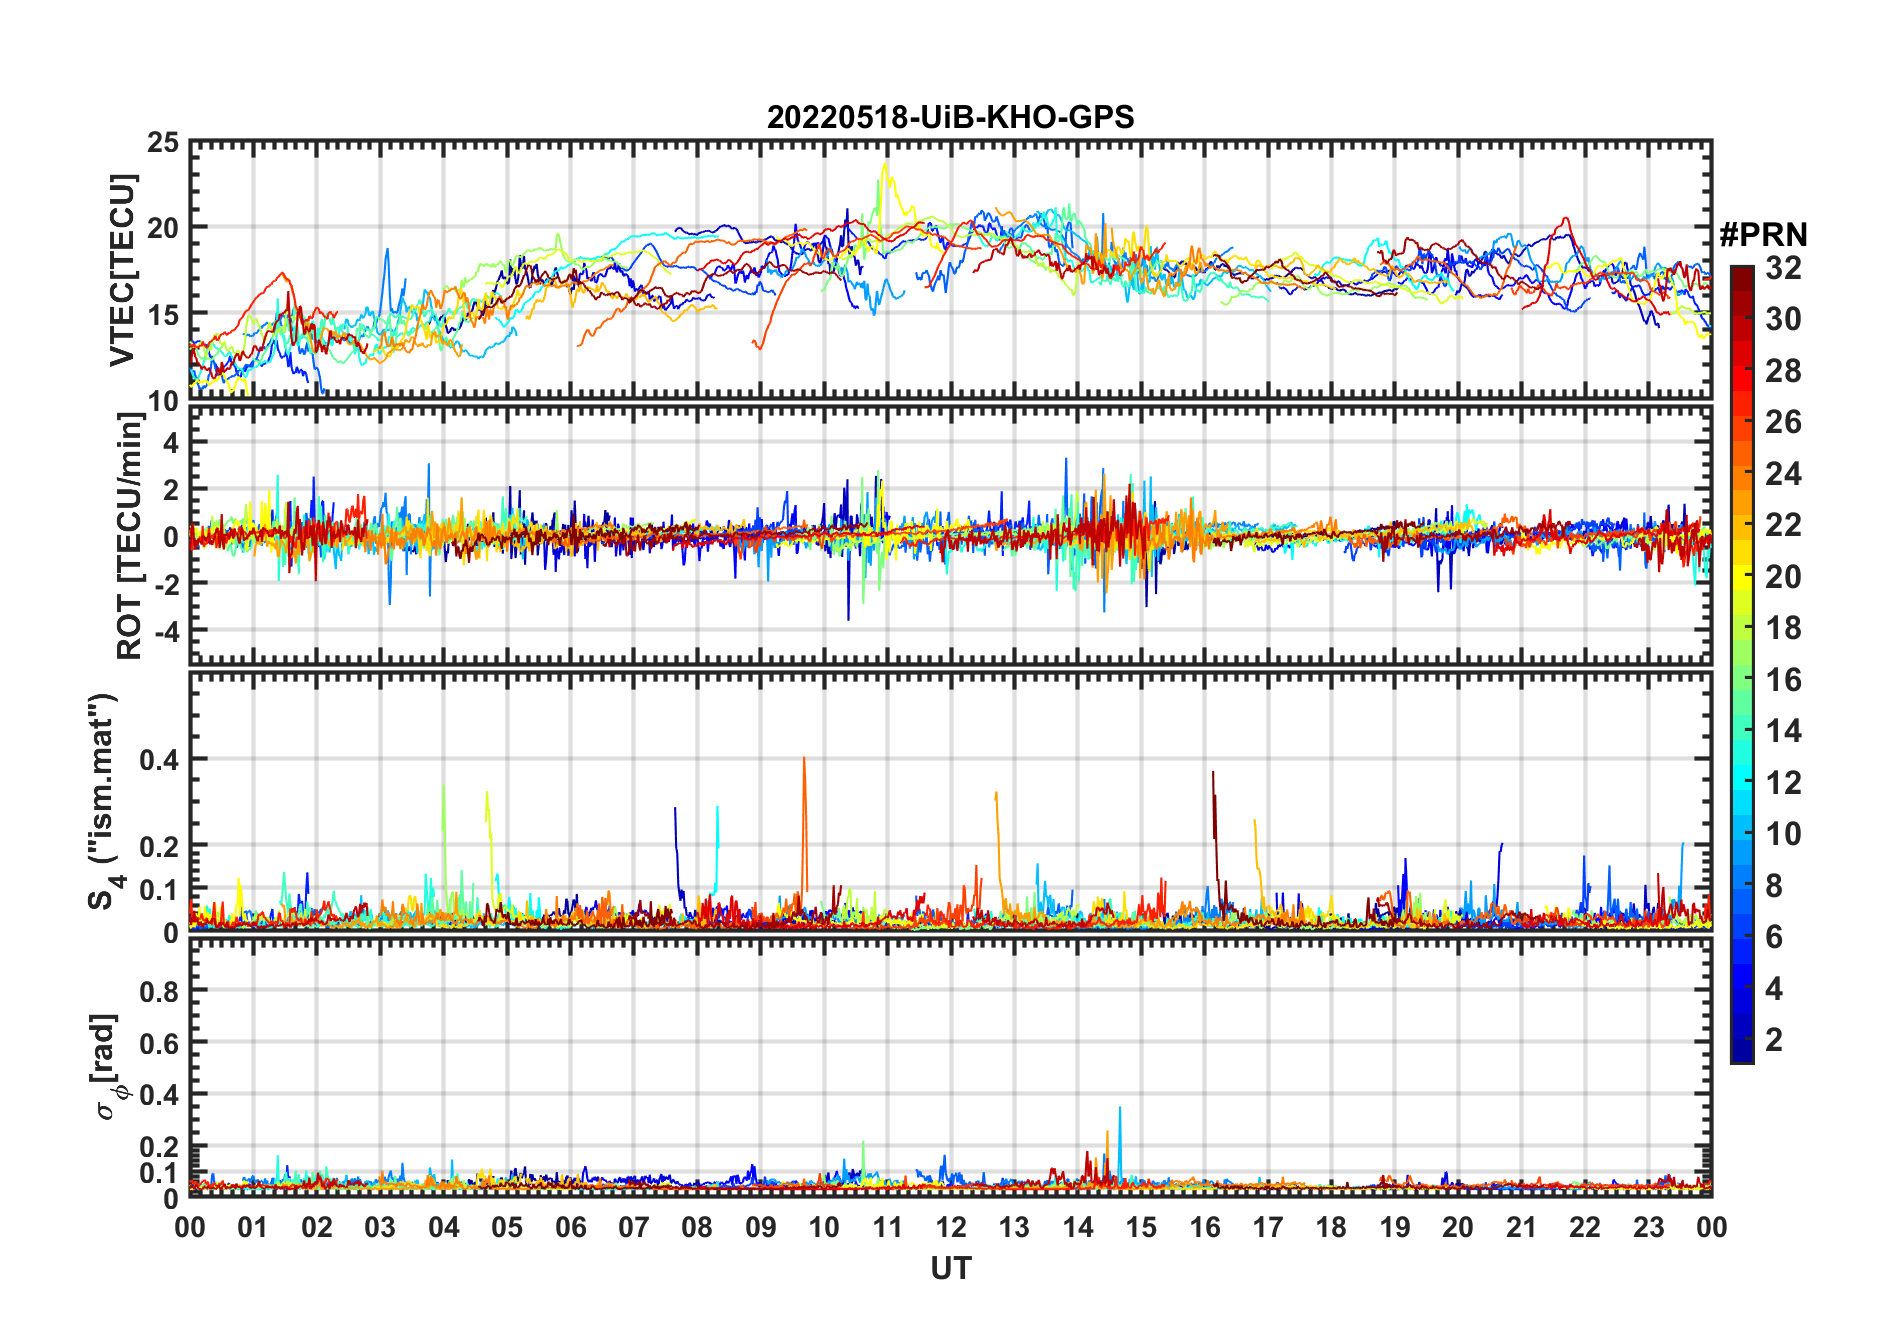The width and height of the screenshot is (1902, 1330).
Task: Click the sigma phi [rad] axis label
Action: [x=110, y=1066]
